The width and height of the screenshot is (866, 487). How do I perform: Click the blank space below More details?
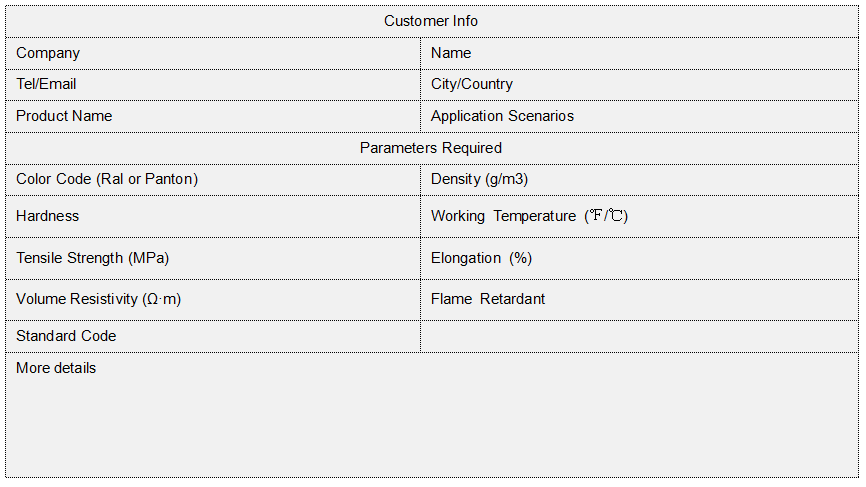[431, 430]
